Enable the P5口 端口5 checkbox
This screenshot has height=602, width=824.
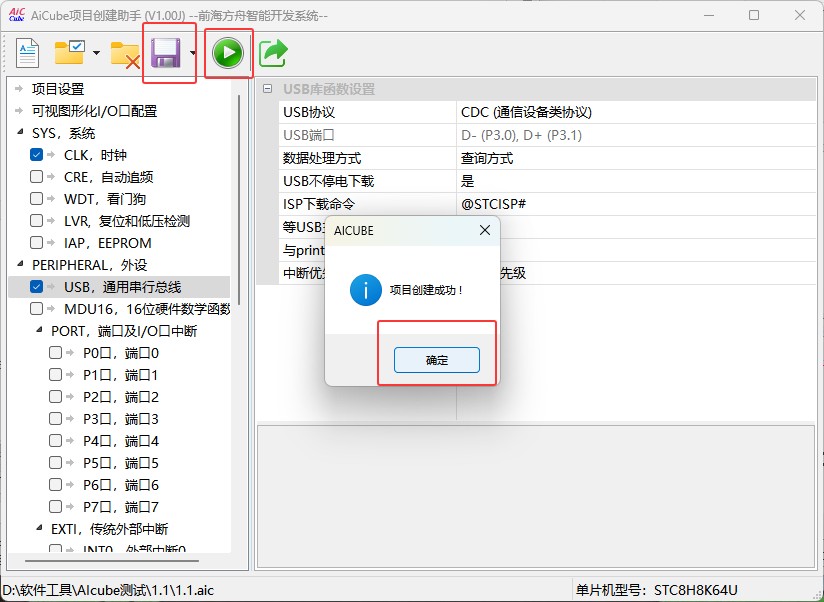(x=55, y=463)
